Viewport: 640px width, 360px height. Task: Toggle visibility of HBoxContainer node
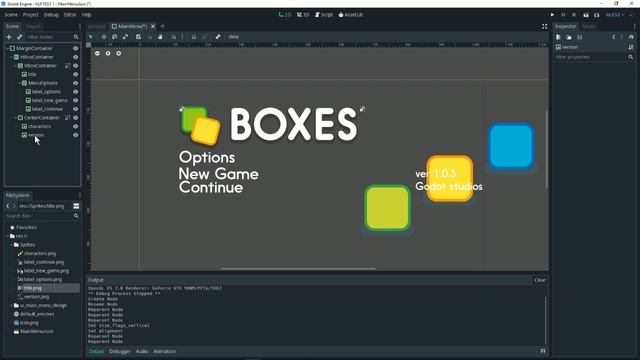pos(76,57)
